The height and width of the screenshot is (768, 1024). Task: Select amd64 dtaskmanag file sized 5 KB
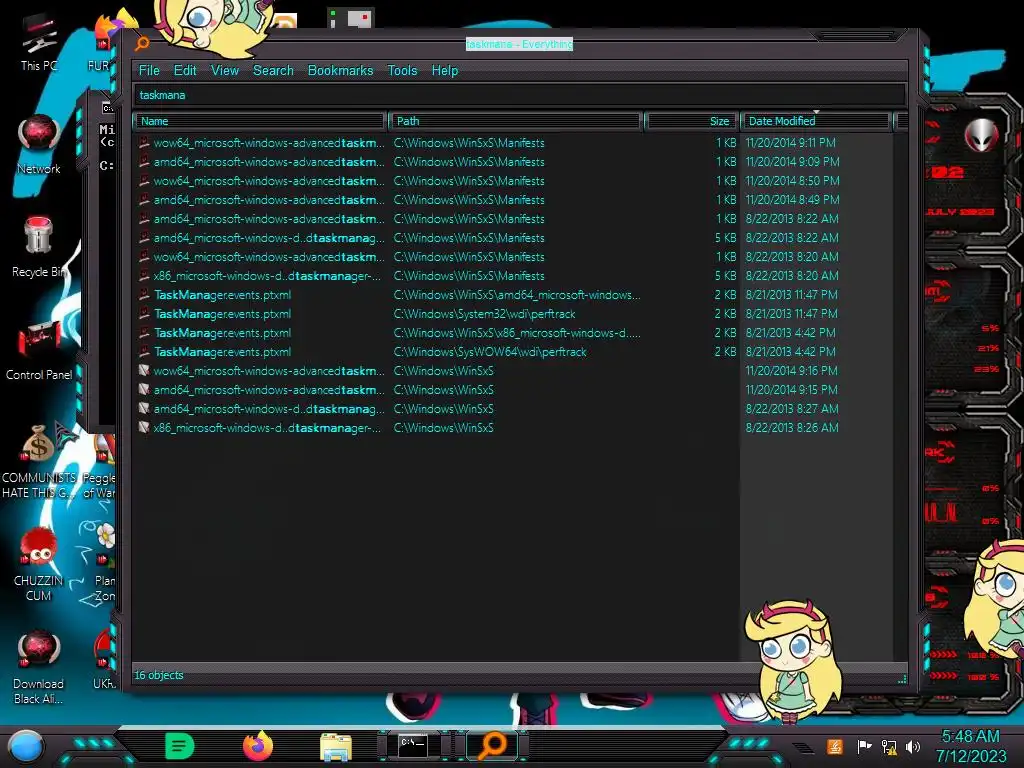click(269, 238)
